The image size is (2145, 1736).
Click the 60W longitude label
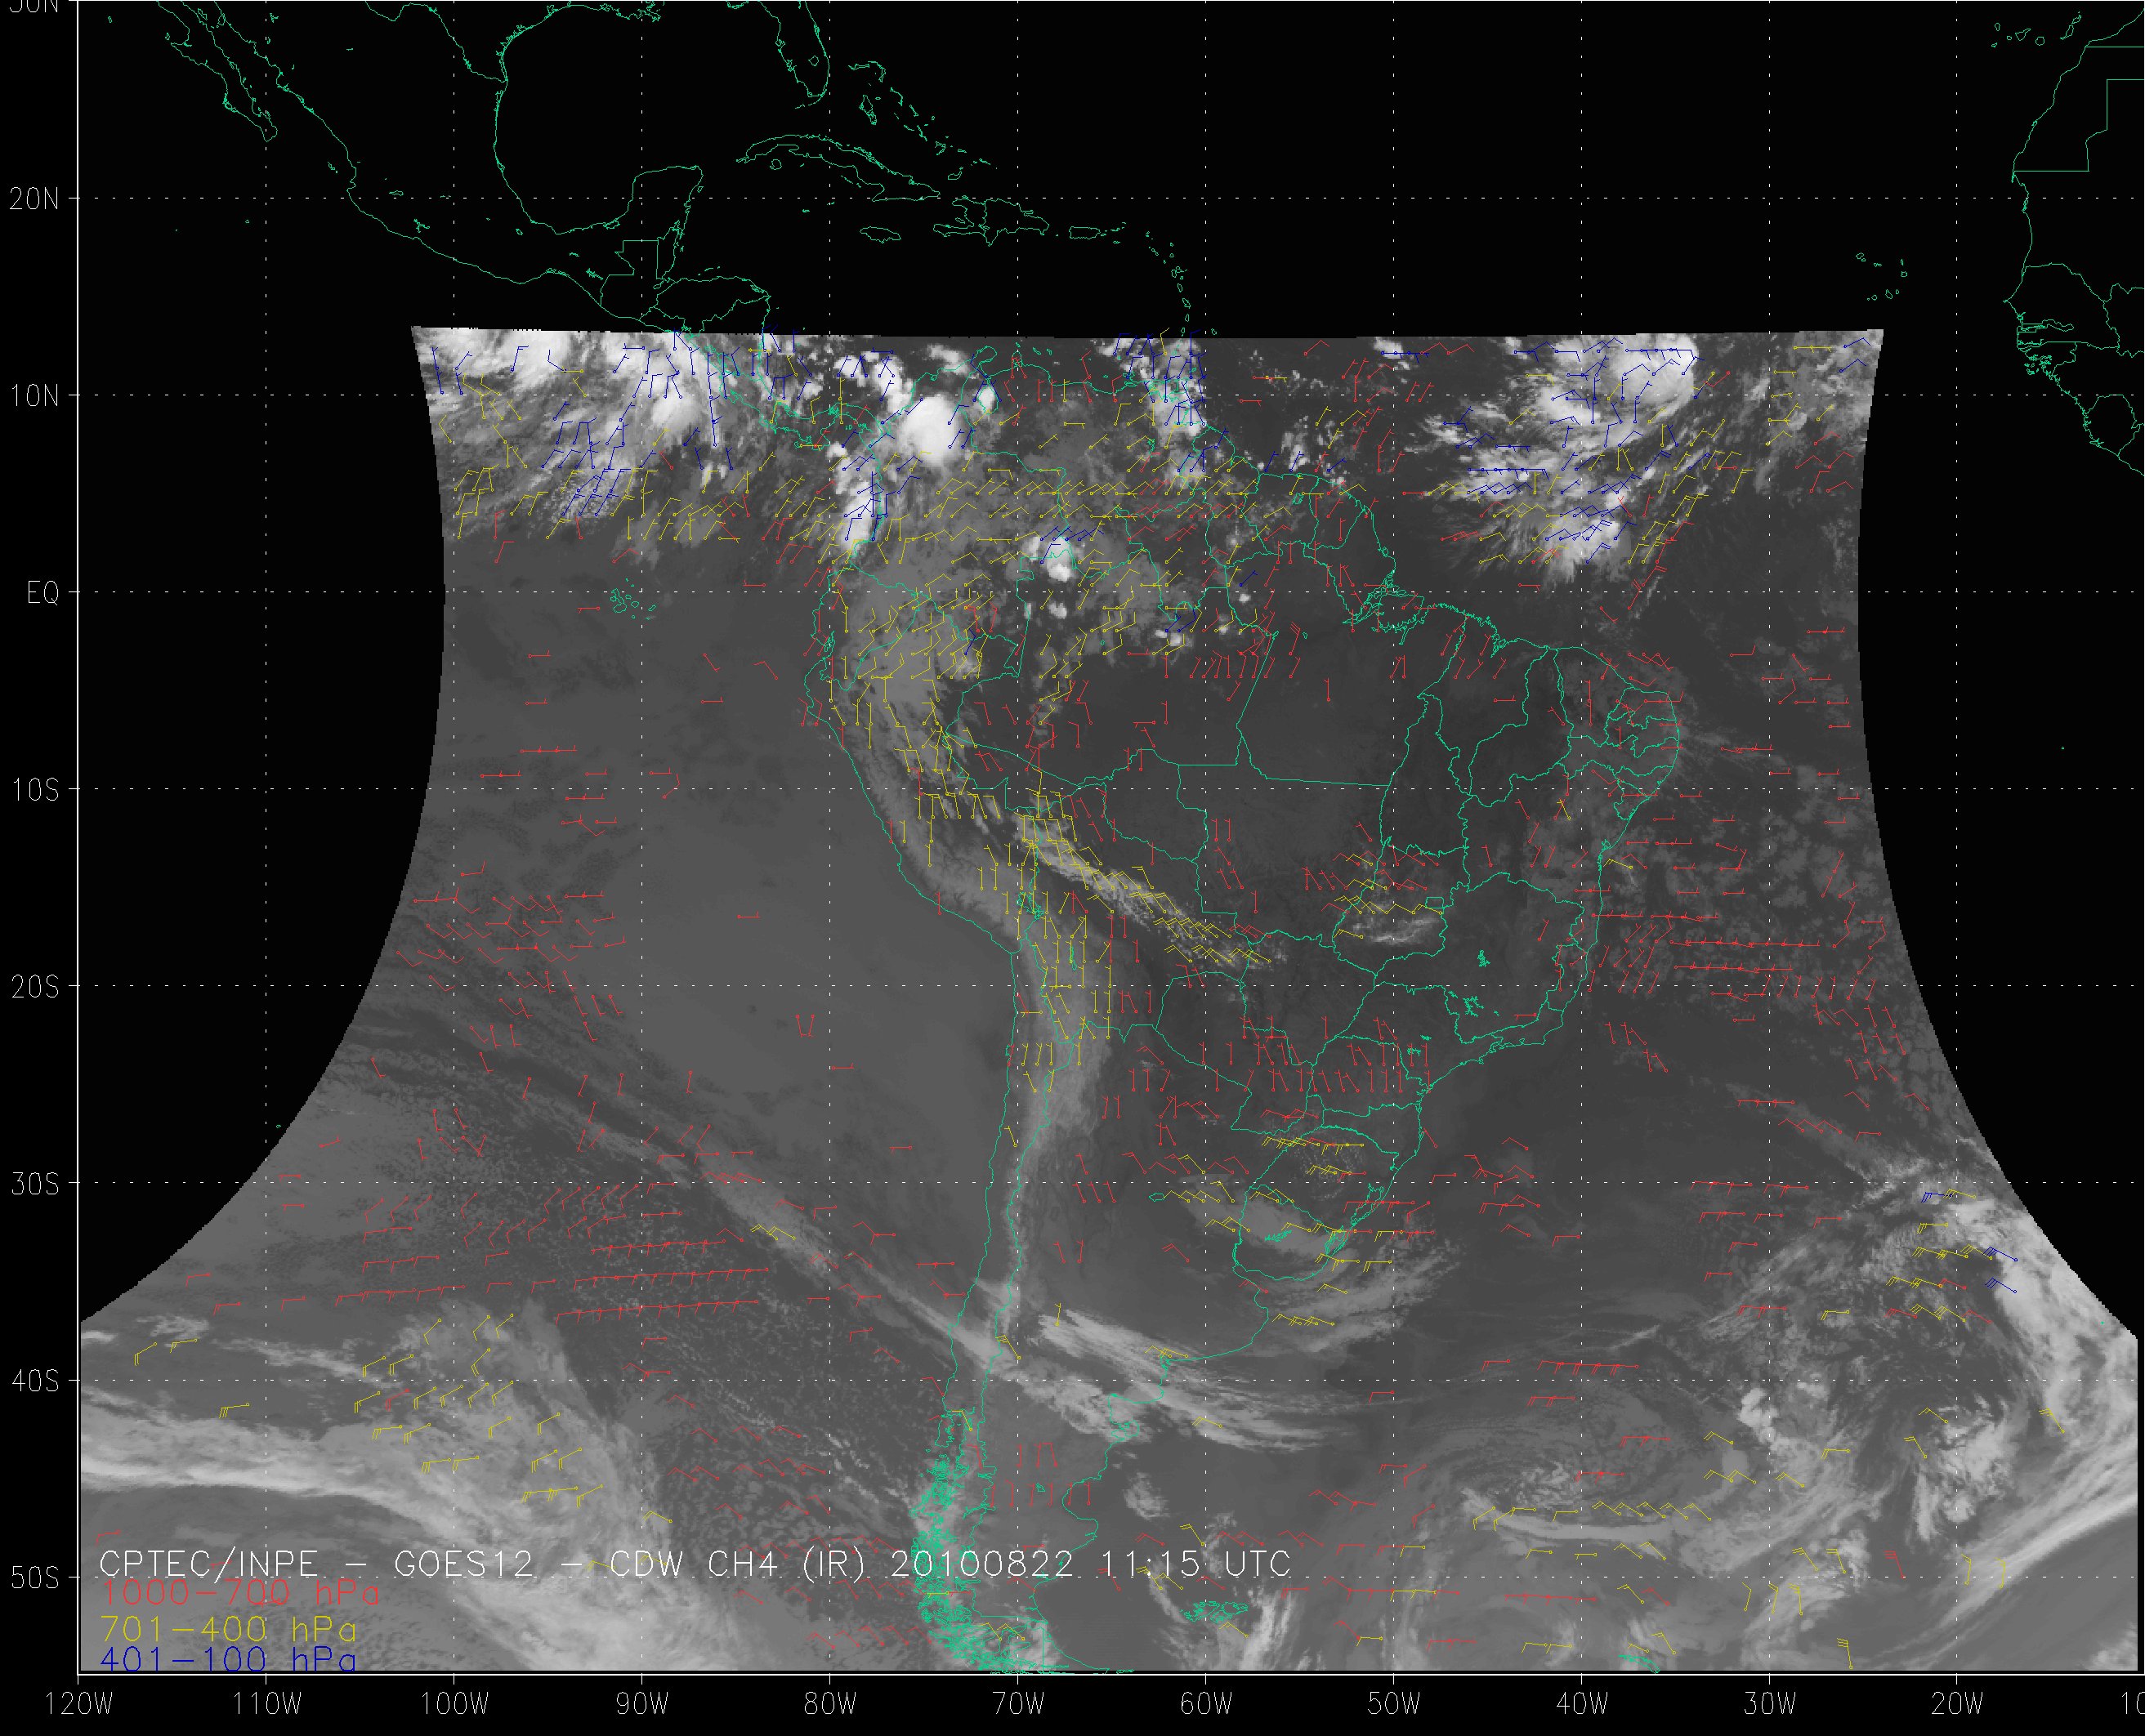click(1205, 1705)
